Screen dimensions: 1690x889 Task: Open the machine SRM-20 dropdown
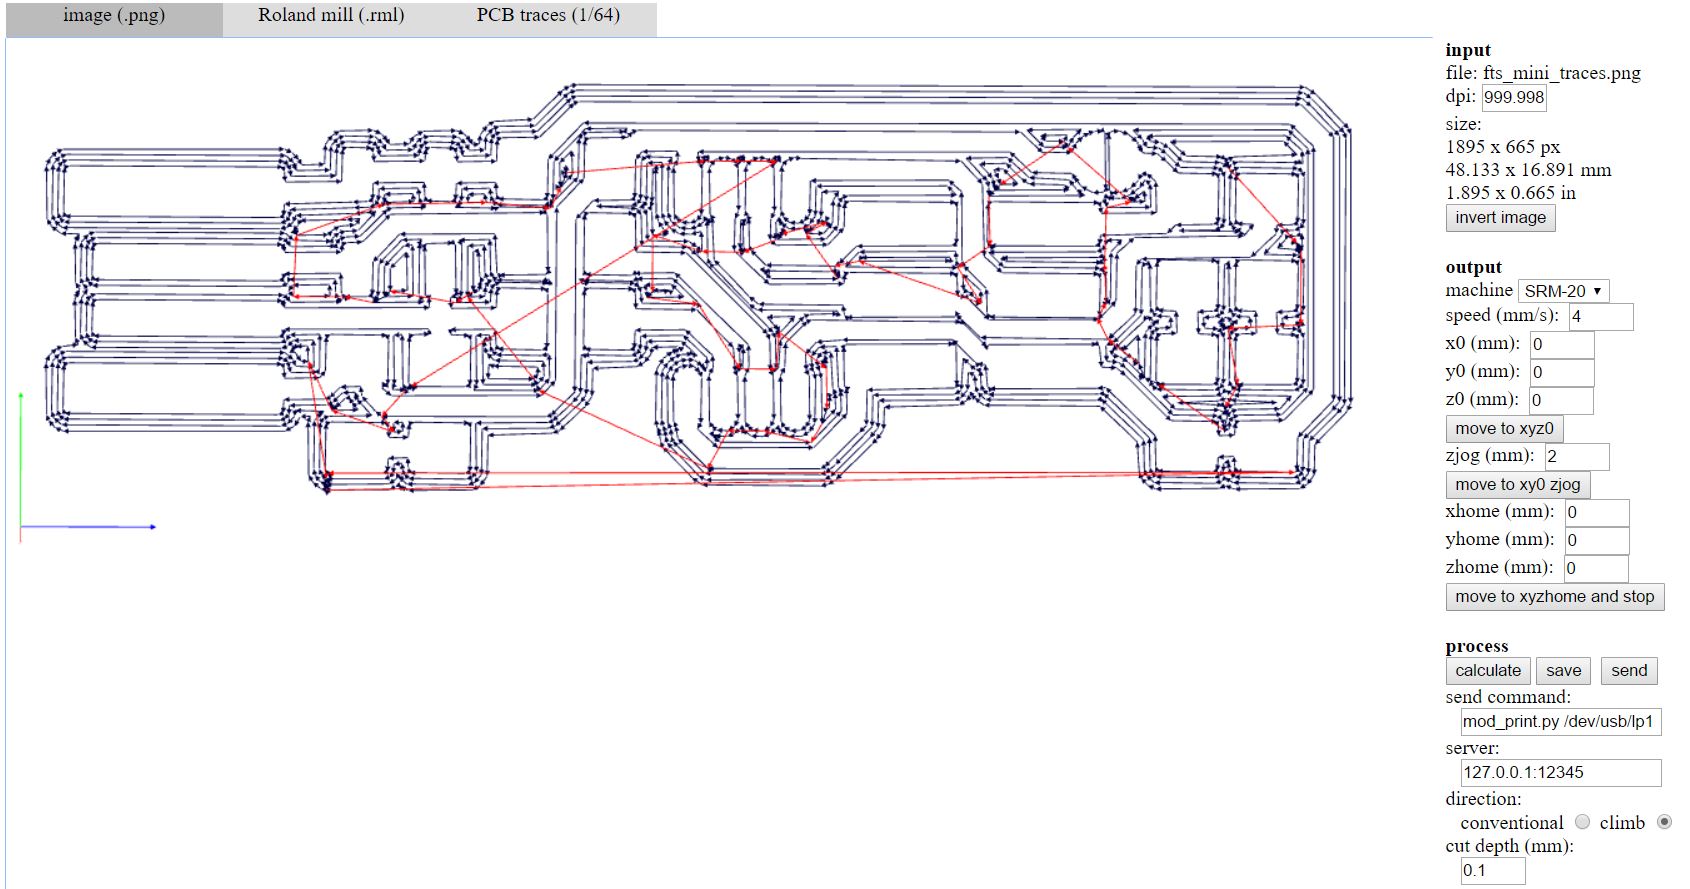(1562, 291)
